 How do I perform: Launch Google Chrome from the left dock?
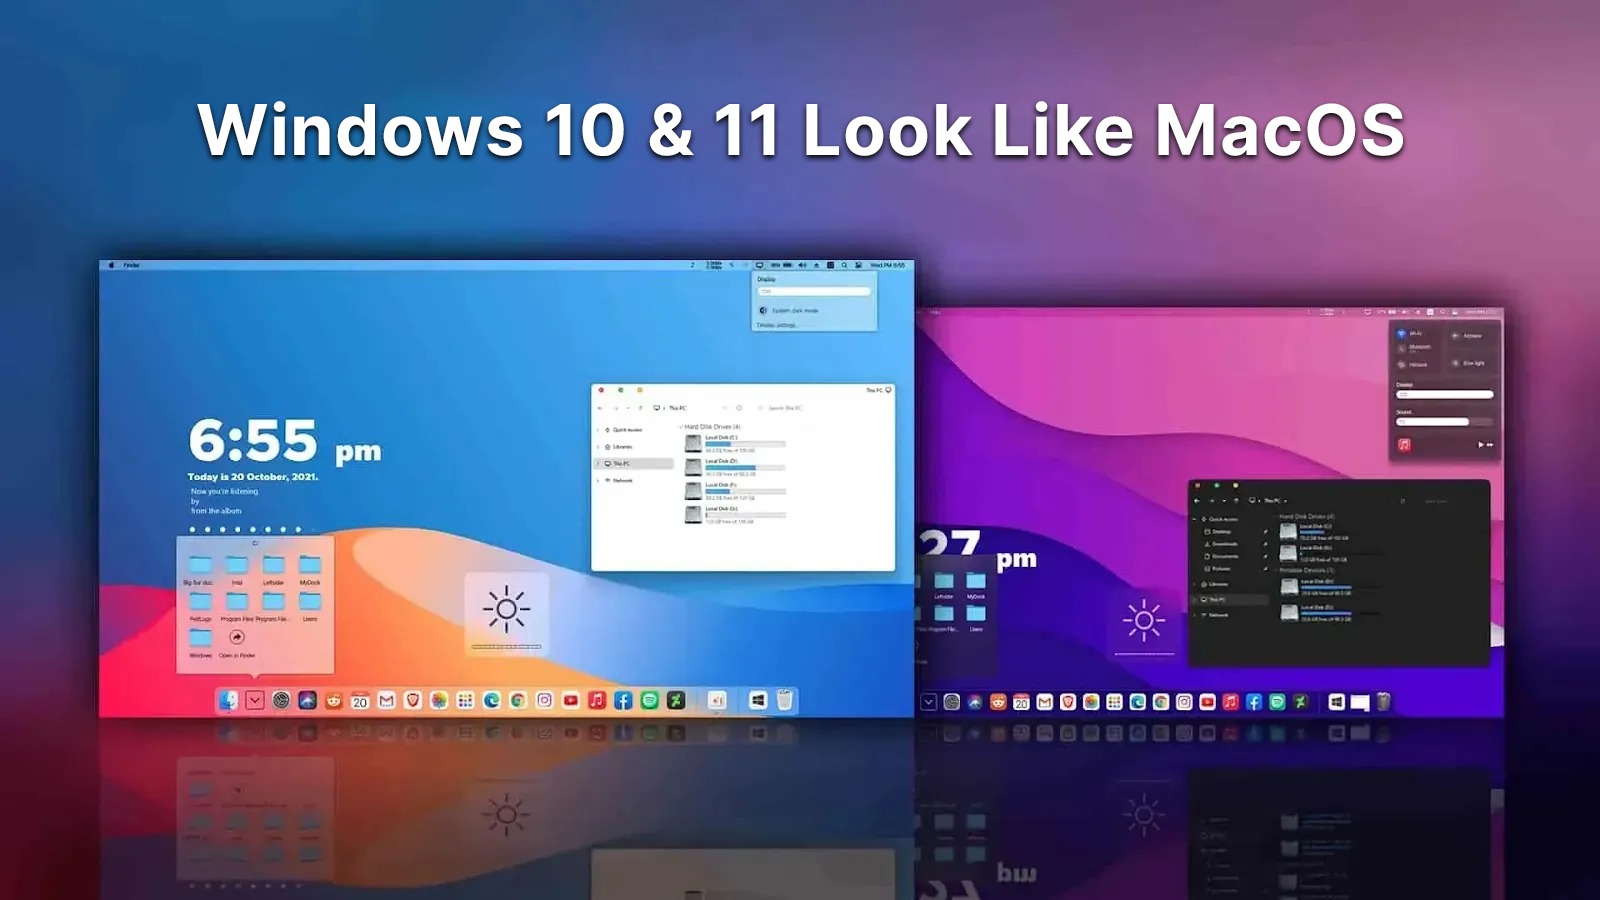pos(518,701)
